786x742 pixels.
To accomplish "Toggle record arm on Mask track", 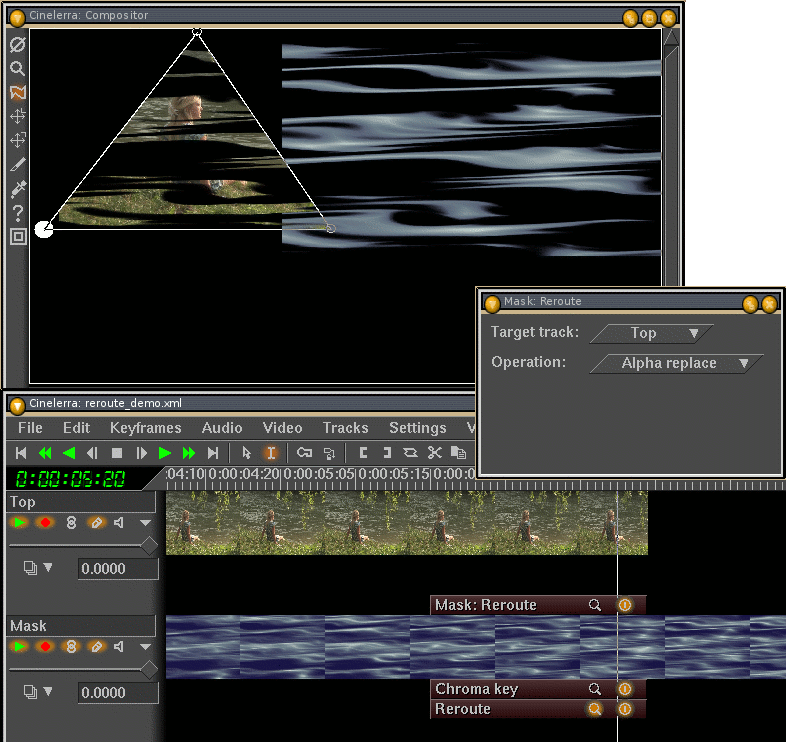I will tap(45, 646).
